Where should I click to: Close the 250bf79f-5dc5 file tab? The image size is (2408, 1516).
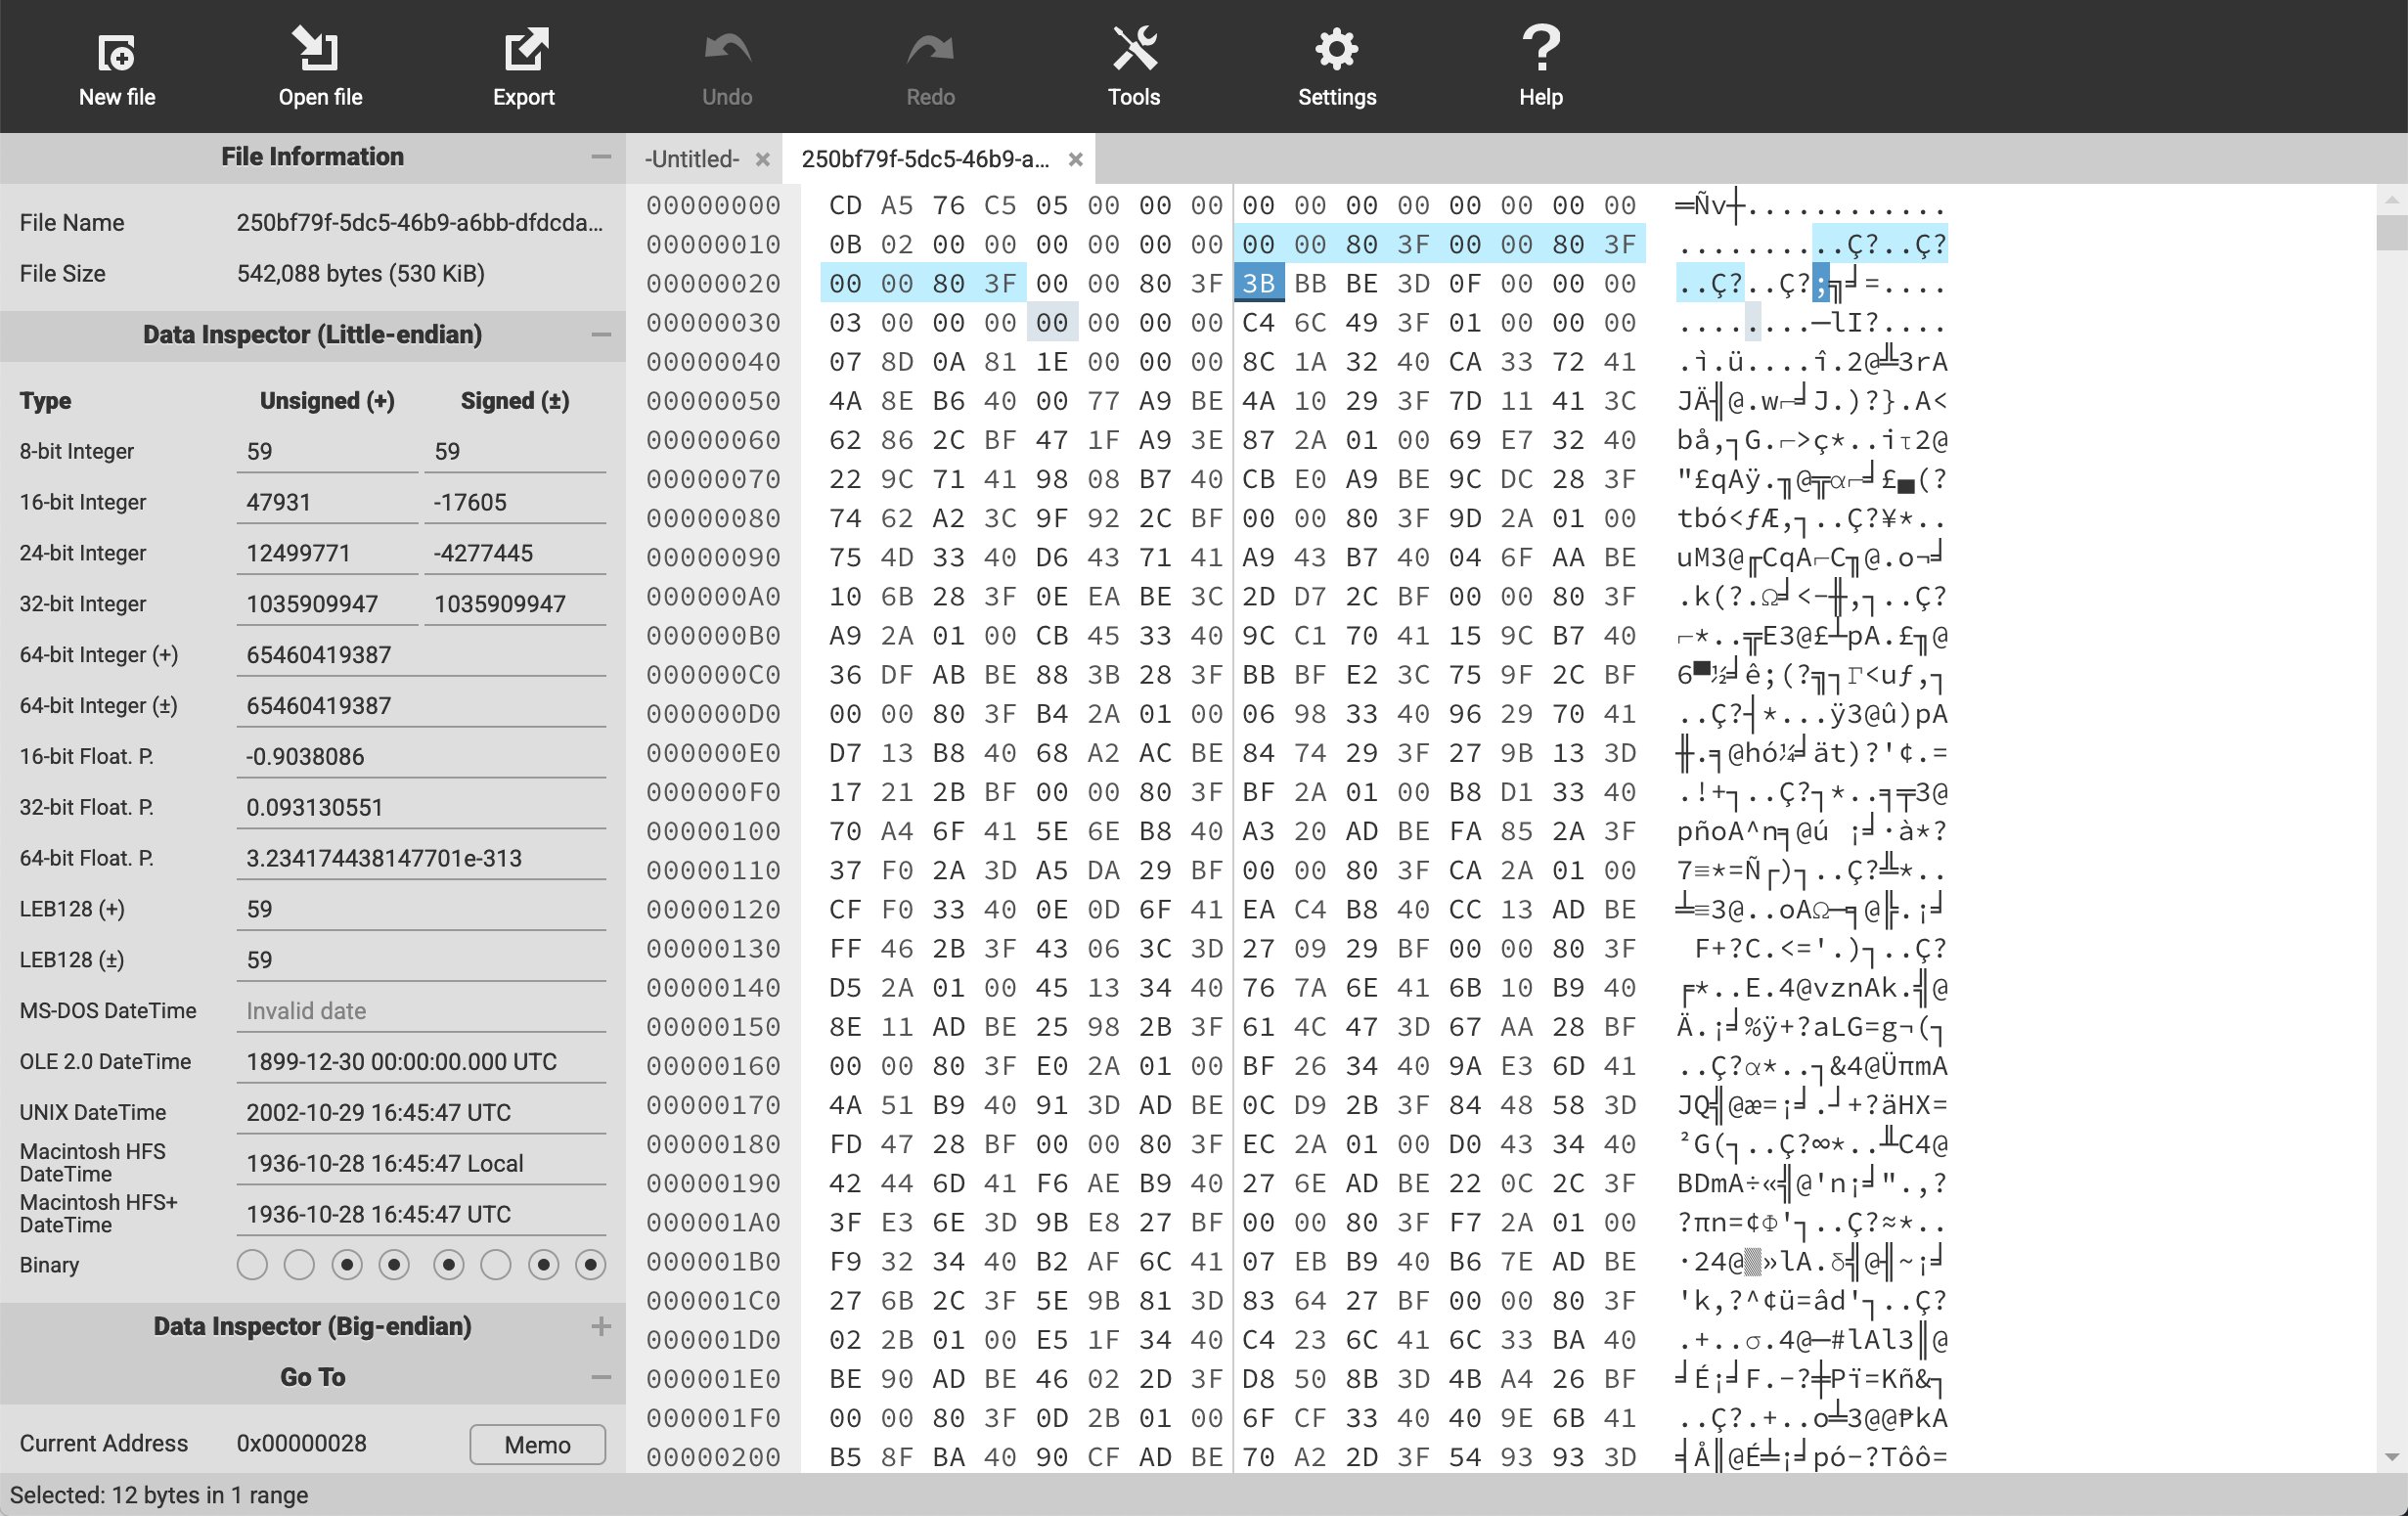tap(1075, 159)
